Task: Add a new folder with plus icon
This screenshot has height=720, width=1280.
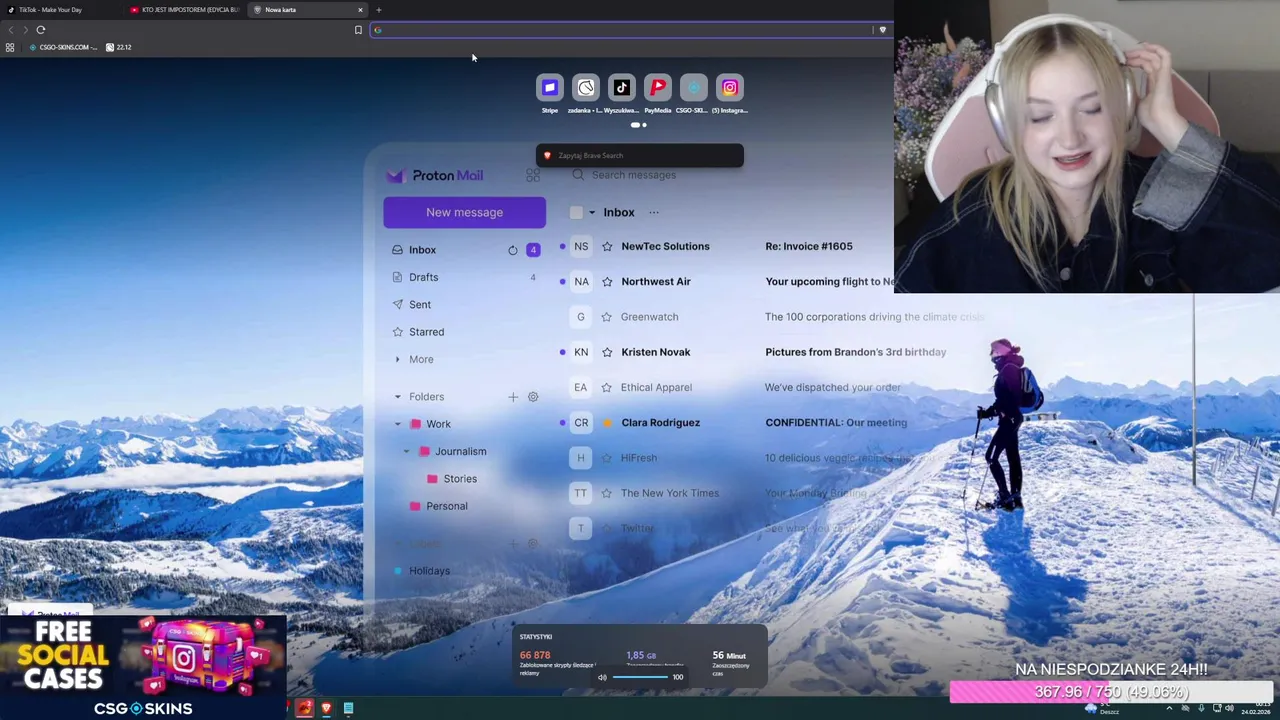Action: (513, 397)
